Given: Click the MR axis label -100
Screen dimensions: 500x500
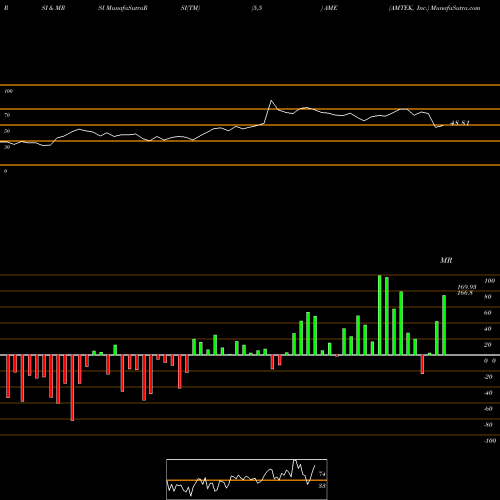Looking at the screenshot, I should (490, 441).
